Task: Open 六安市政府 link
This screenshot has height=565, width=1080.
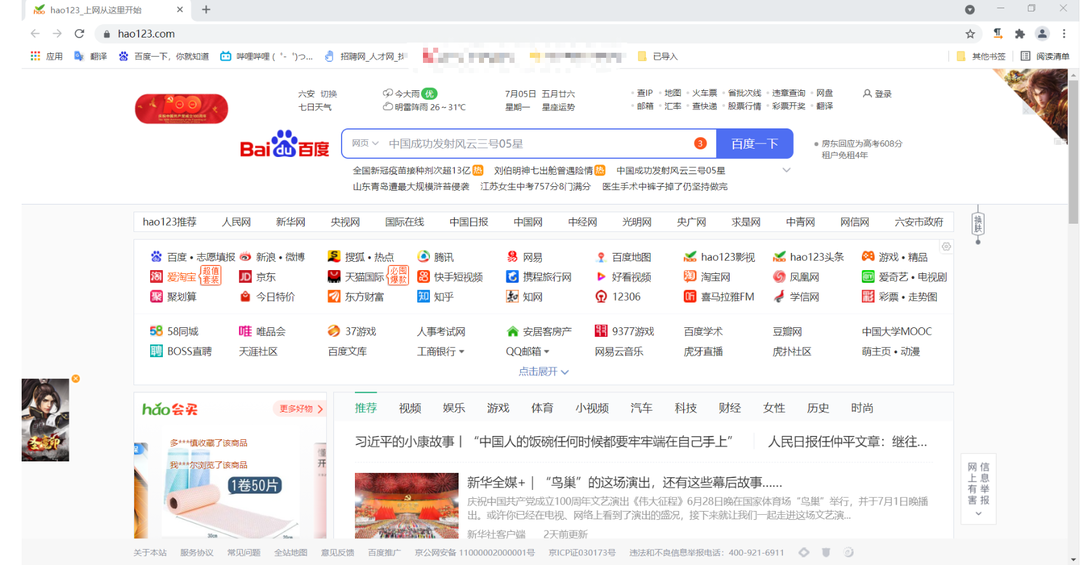Action: point(919,222)
